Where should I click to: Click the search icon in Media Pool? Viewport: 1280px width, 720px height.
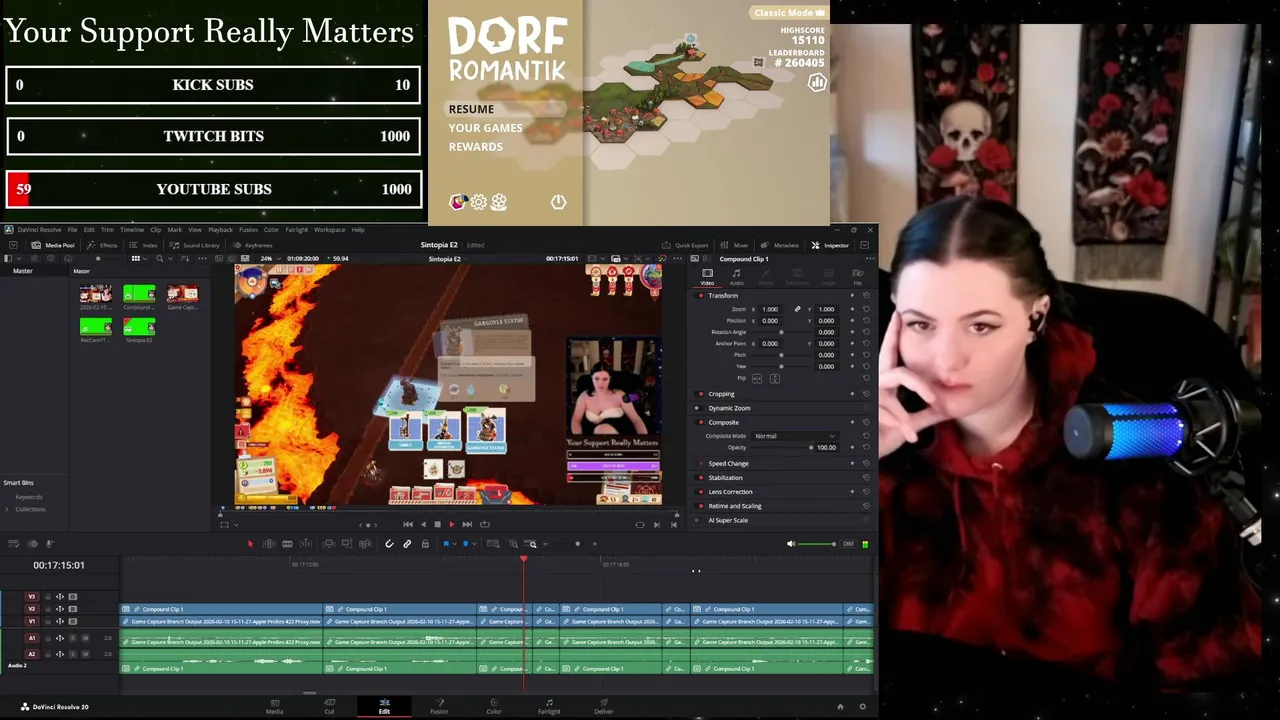point(159,258)
